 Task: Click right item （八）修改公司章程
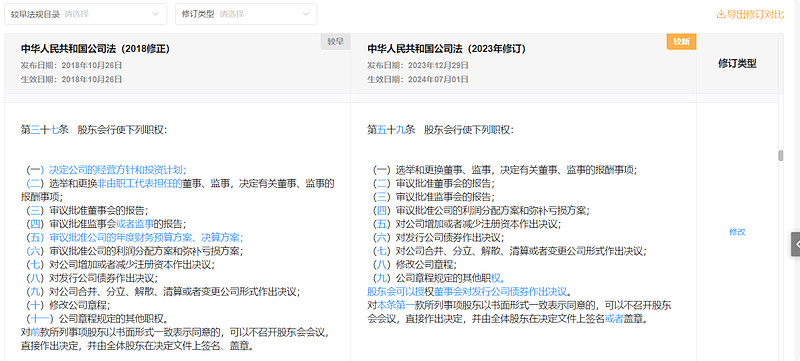(413, 265)
